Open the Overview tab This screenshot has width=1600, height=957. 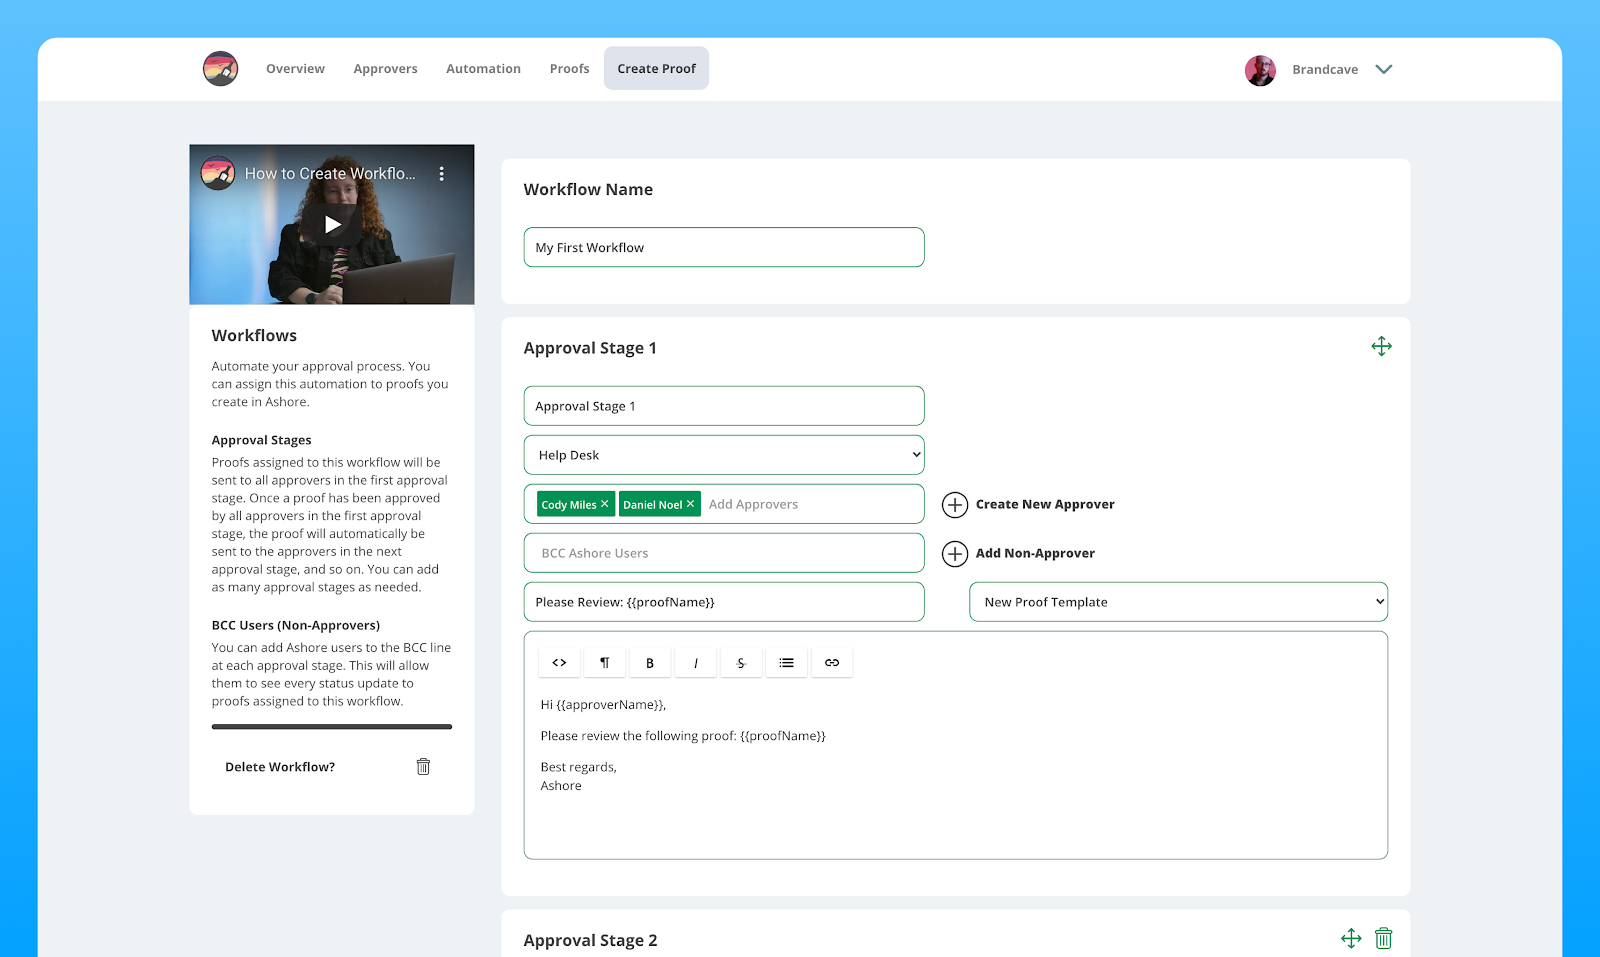pos(295,69)
